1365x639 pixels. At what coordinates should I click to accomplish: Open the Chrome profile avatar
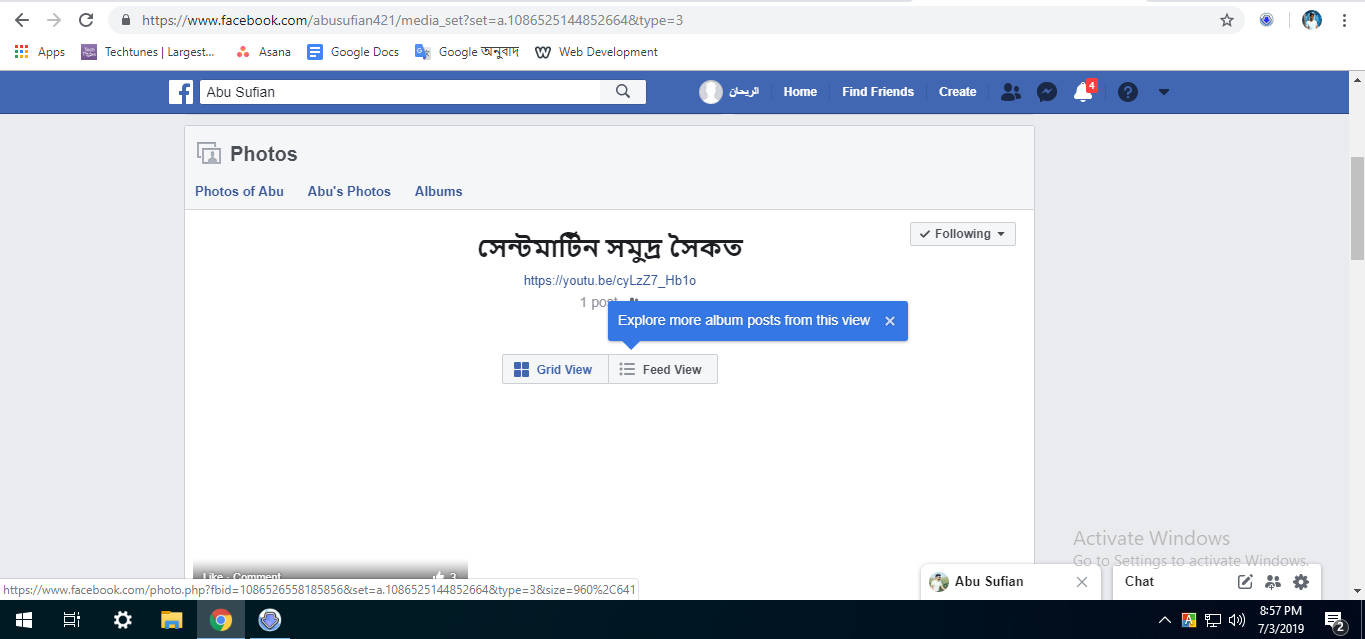click(1312, 20)
